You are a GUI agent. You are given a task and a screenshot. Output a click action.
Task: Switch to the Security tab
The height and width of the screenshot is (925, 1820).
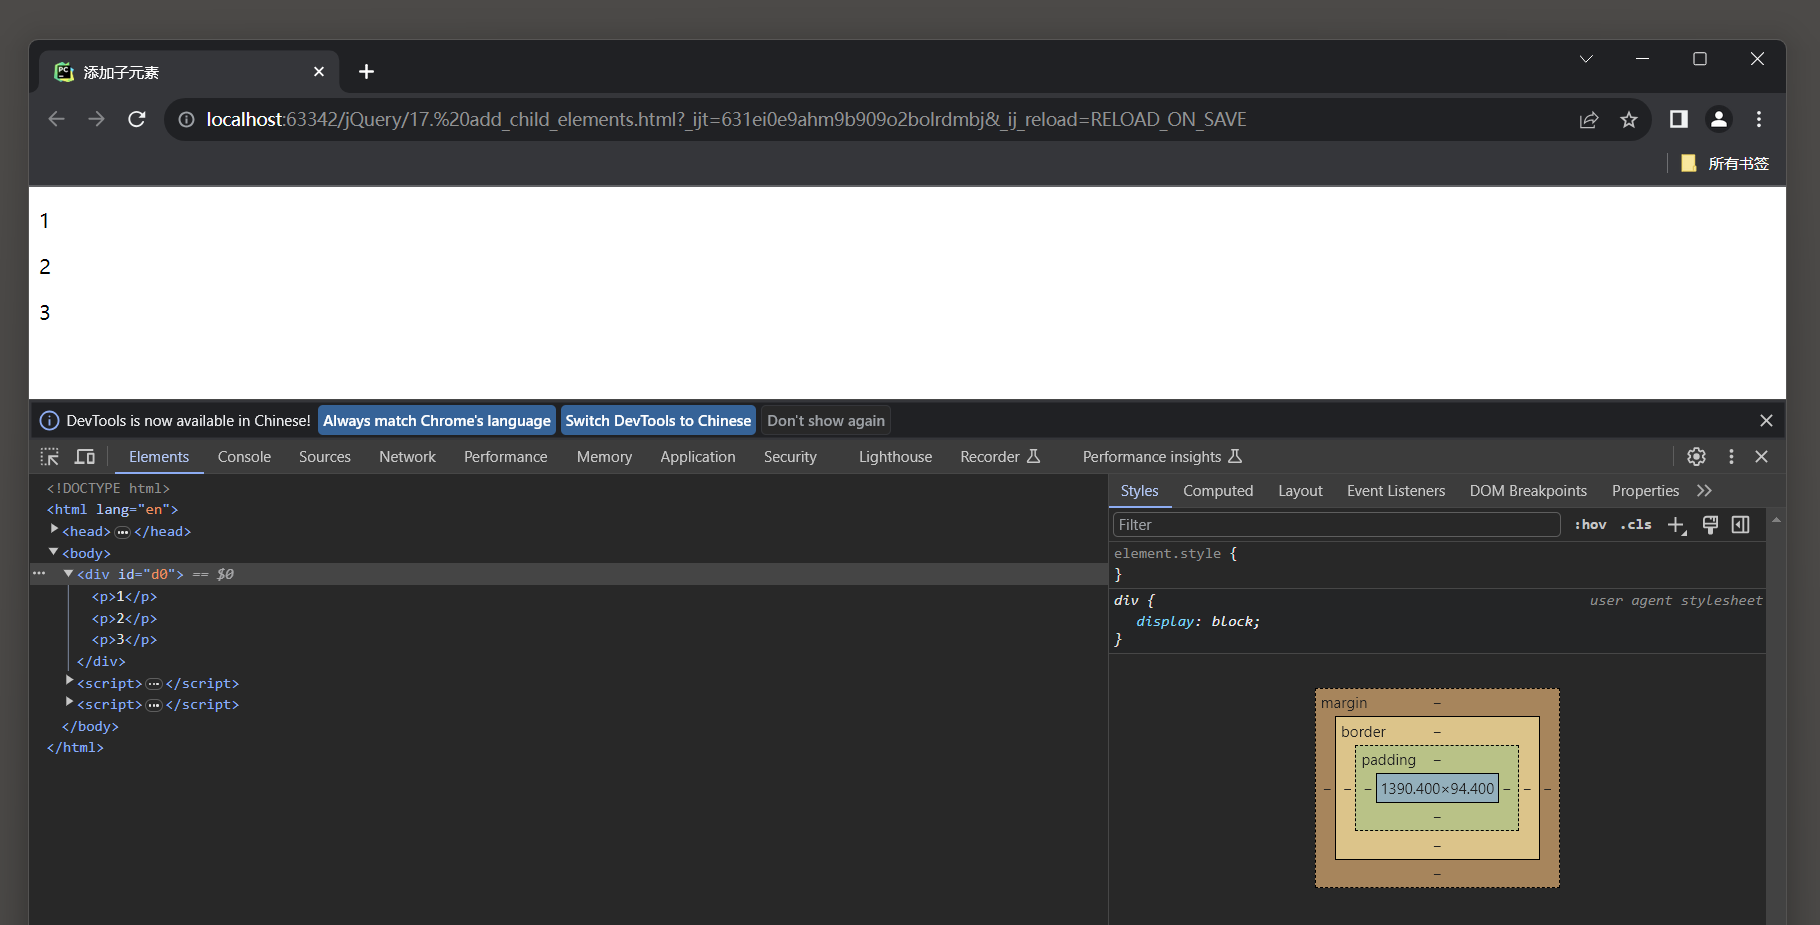[790, 457]
